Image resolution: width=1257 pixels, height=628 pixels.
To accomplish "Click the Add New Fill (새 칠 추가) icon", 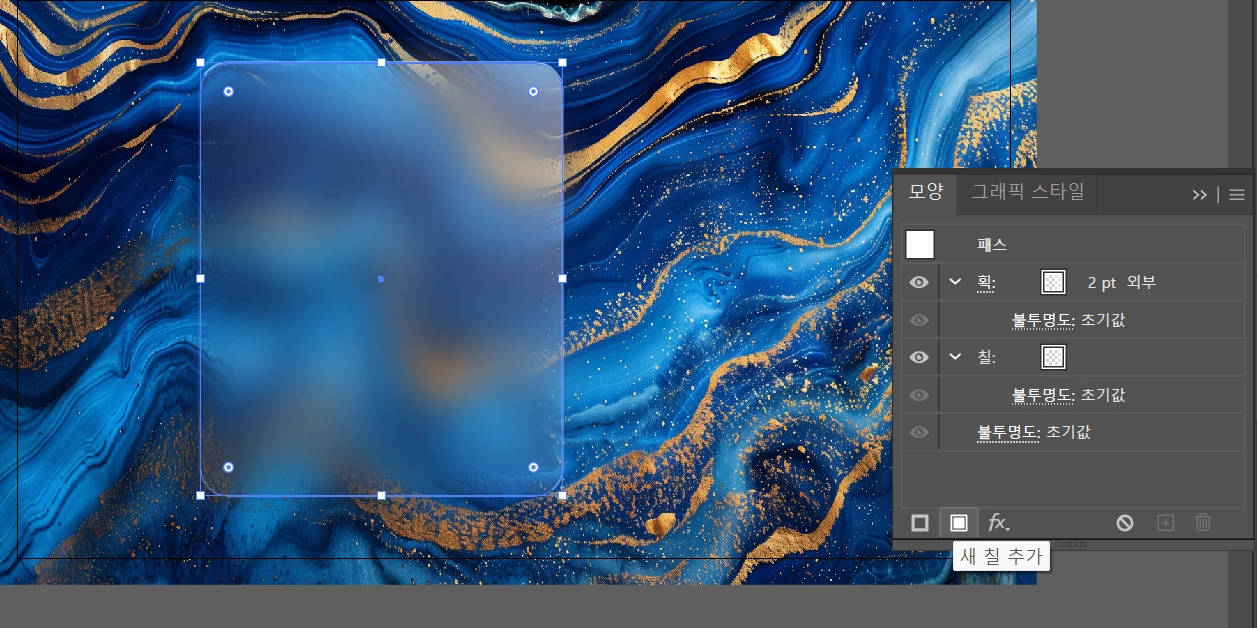I will pyautogui.click(x=958, y=523).
